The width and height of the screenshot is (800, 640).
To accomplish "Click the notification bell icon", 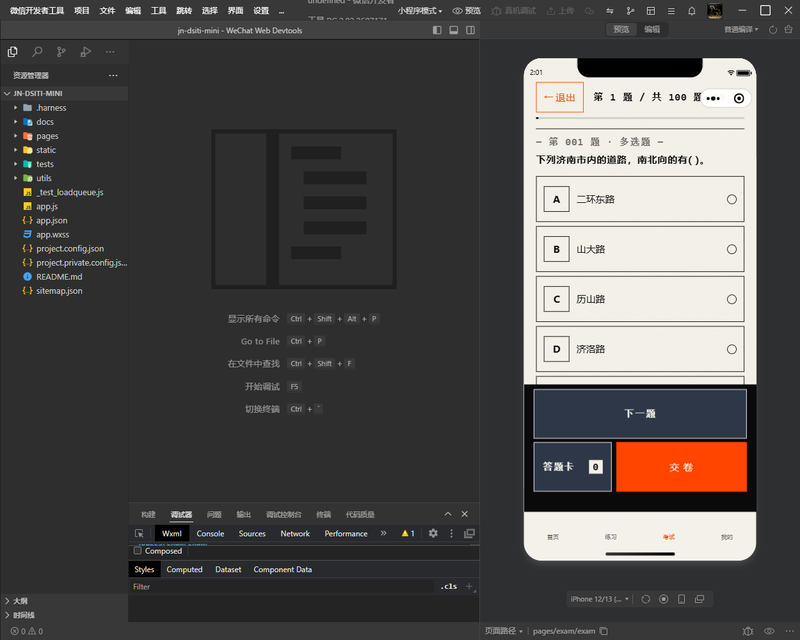I will pos(691,11).
